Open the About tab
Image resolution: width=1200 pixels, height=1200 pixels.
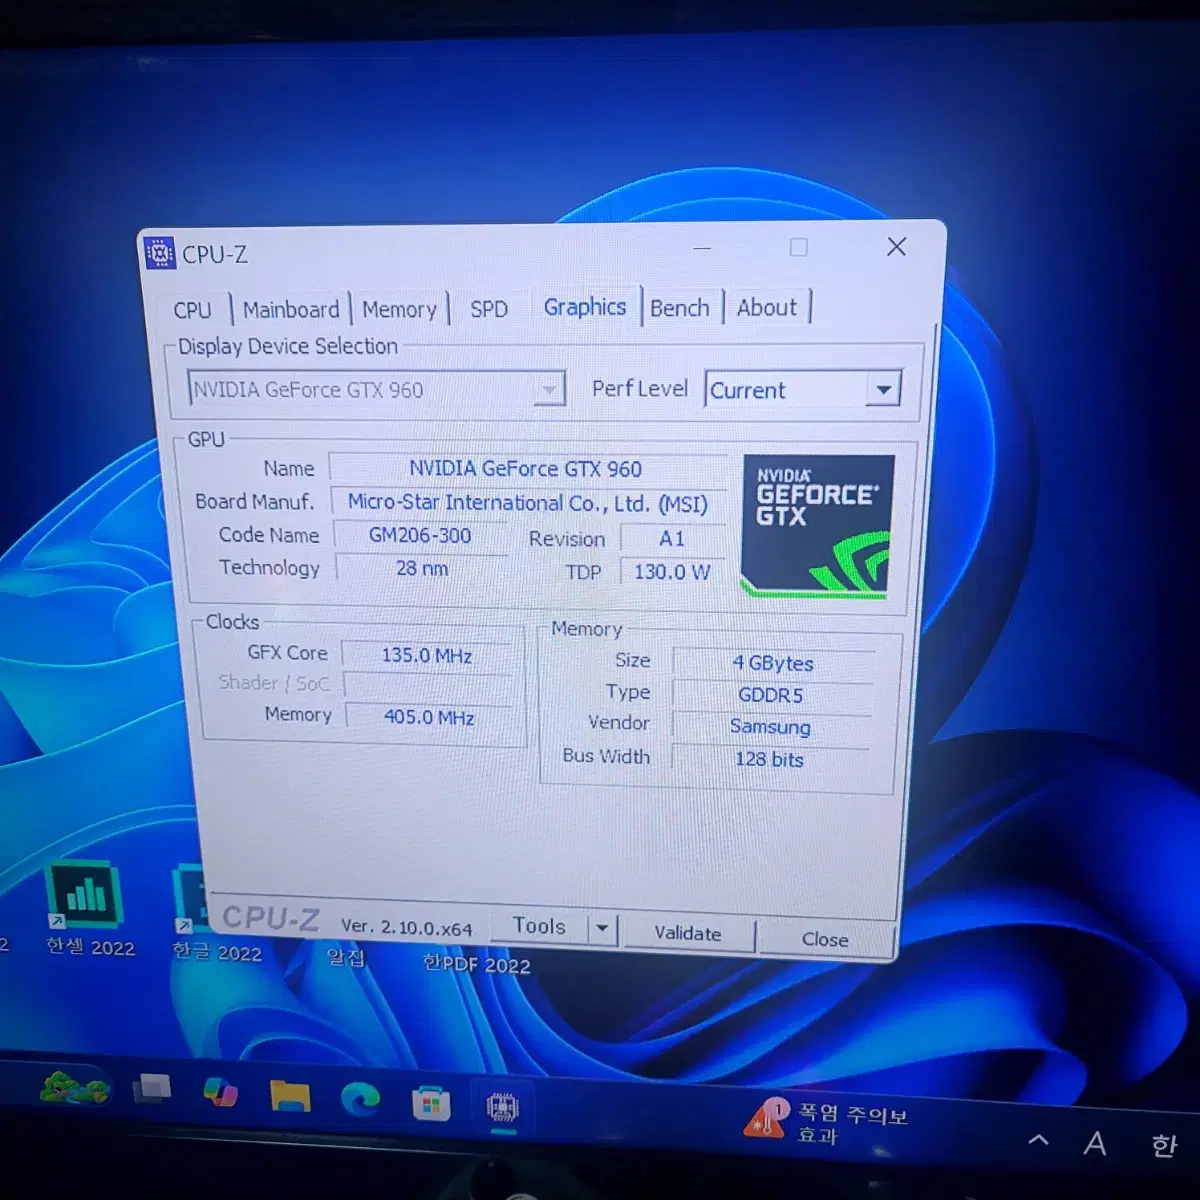(767, 307)
